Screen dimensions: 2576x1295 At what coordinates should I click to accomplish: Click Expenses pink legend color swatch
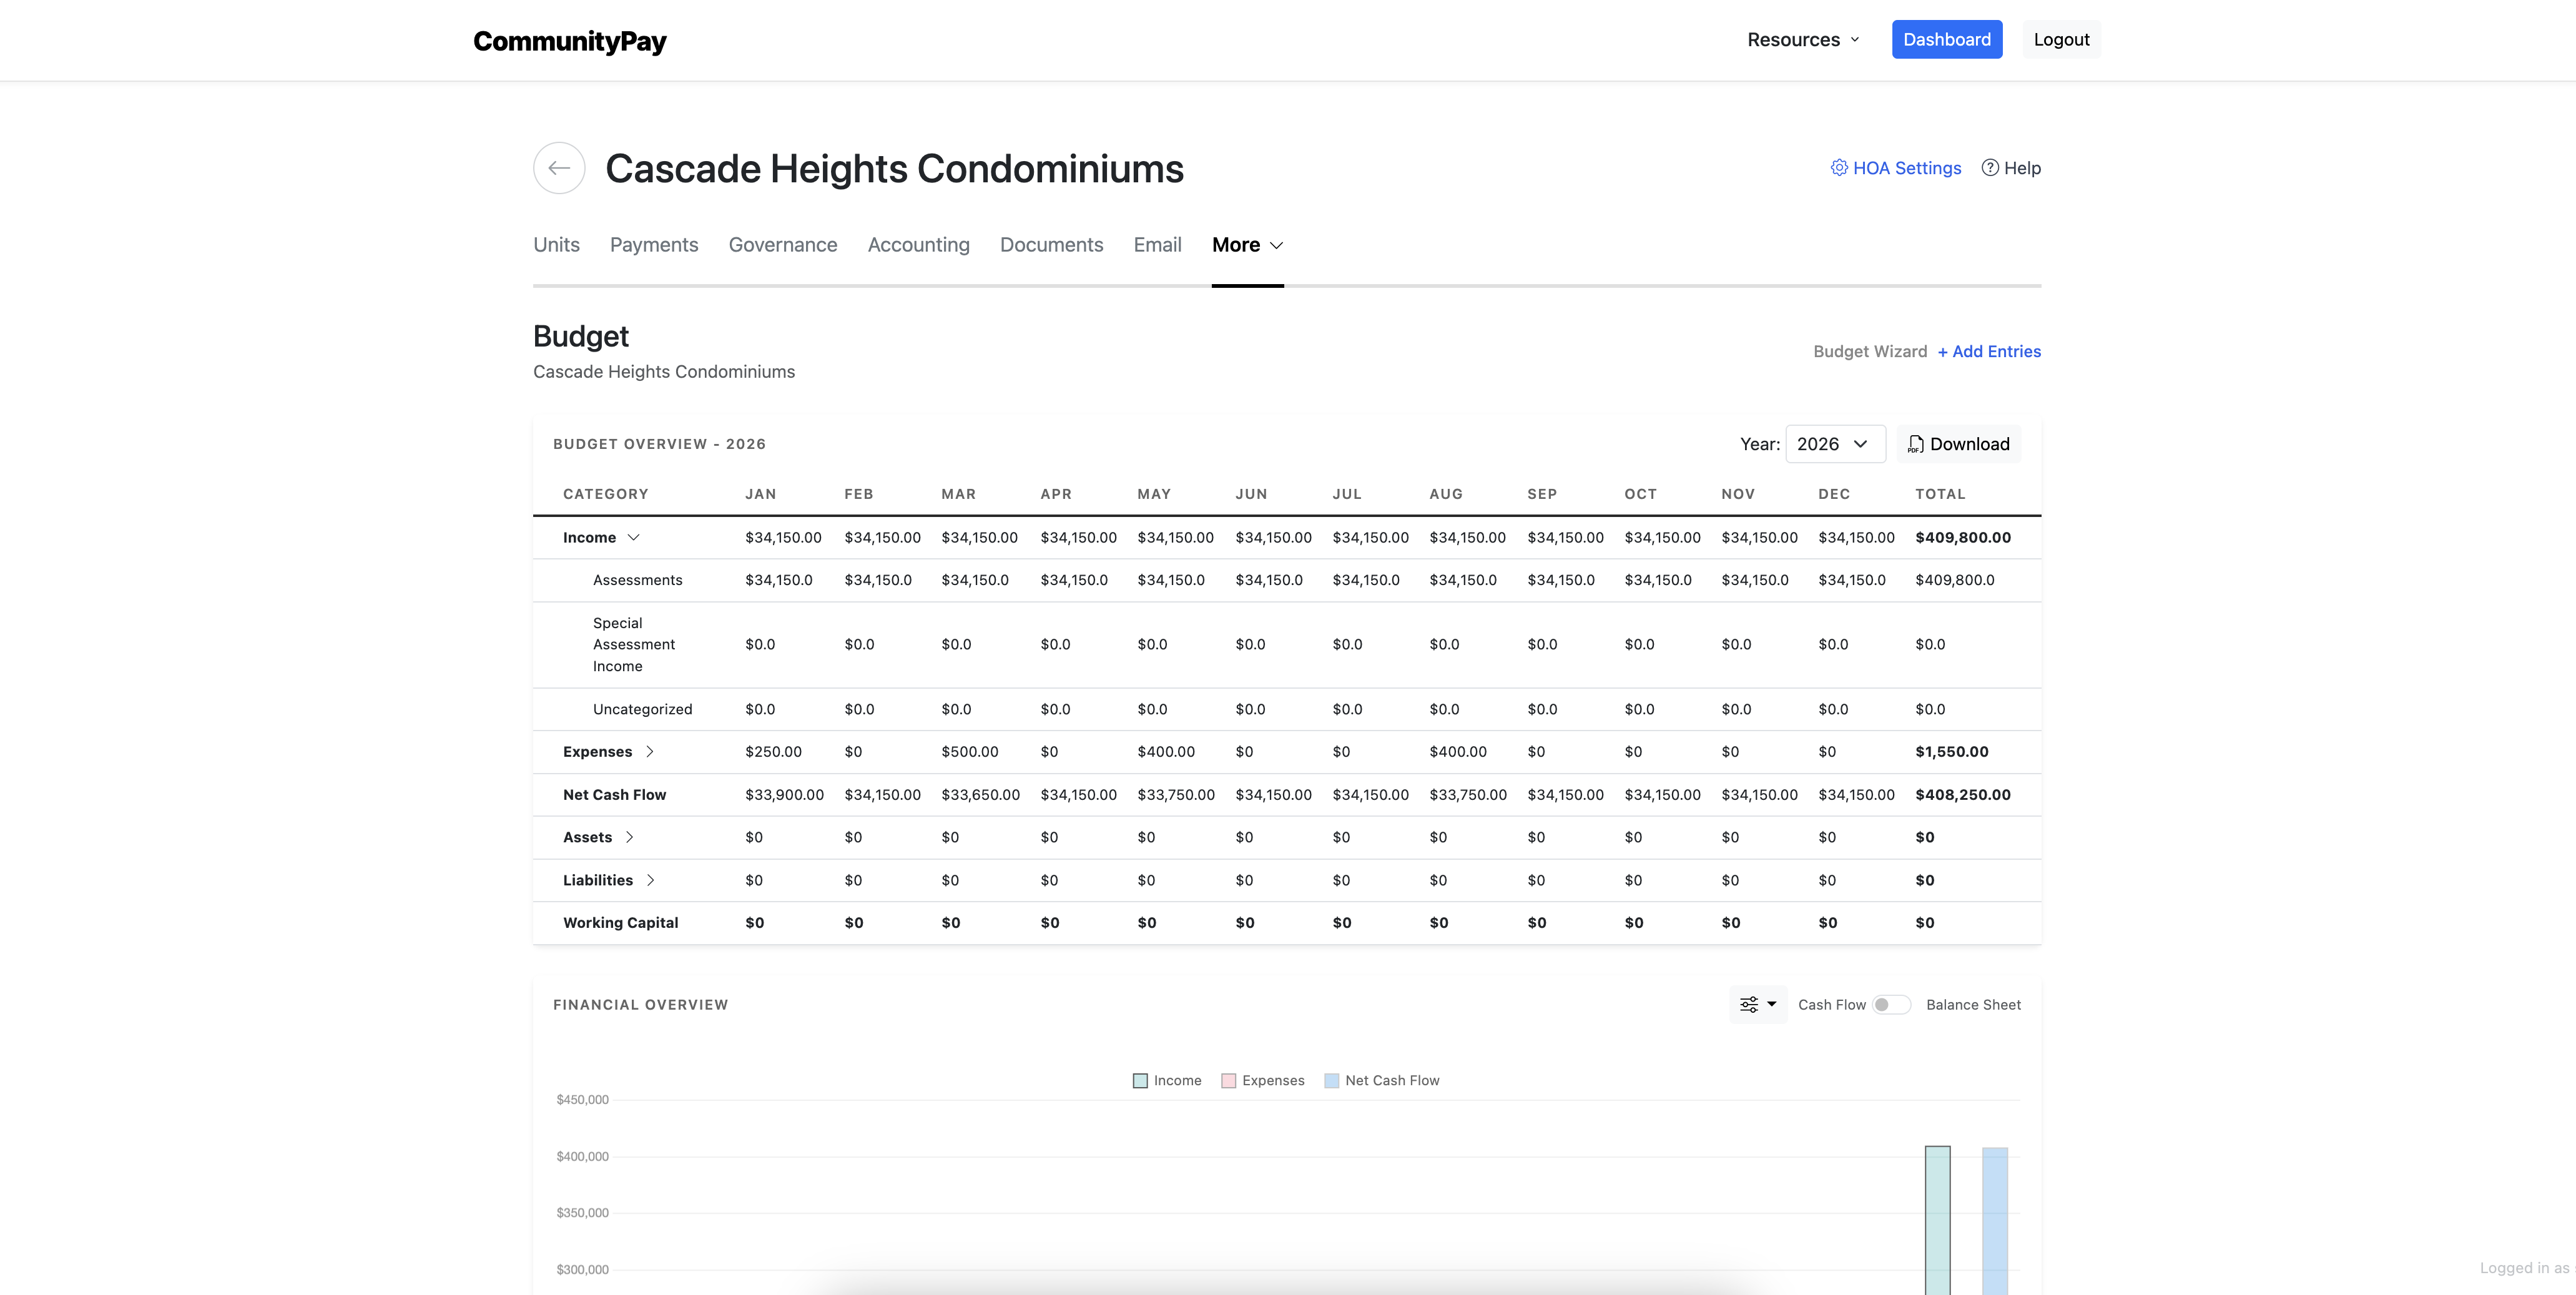tap(1229, 1080)
